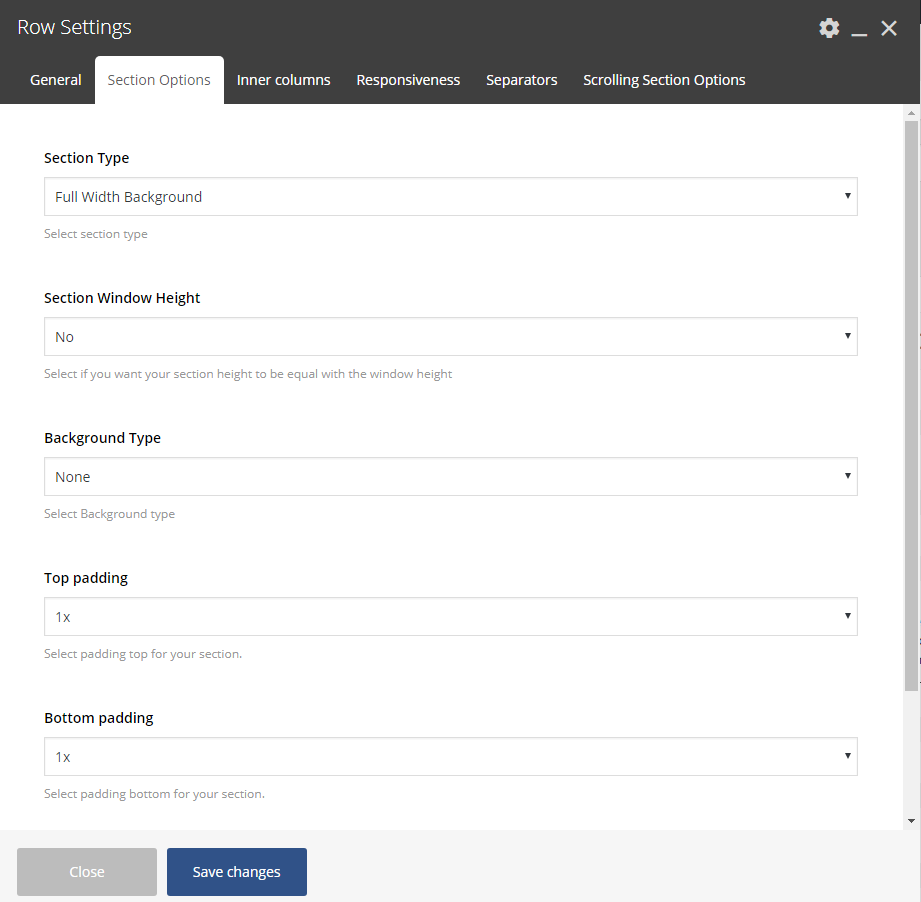Click the gray Close button
Viewport: 921px width, 902px height.
click(x=87, y=872)
